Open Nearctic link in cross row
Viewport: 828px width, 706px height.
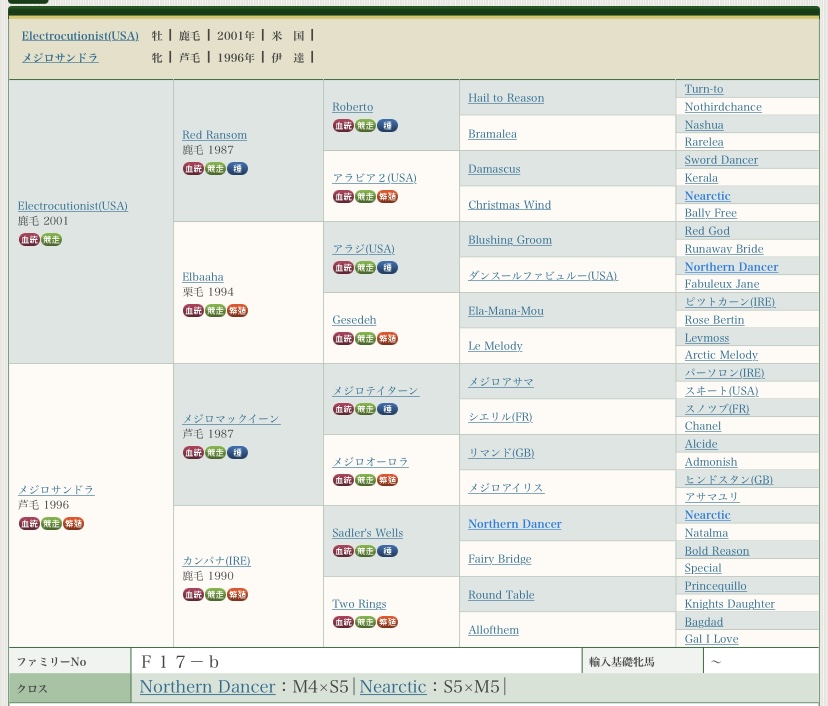(392, 687)
